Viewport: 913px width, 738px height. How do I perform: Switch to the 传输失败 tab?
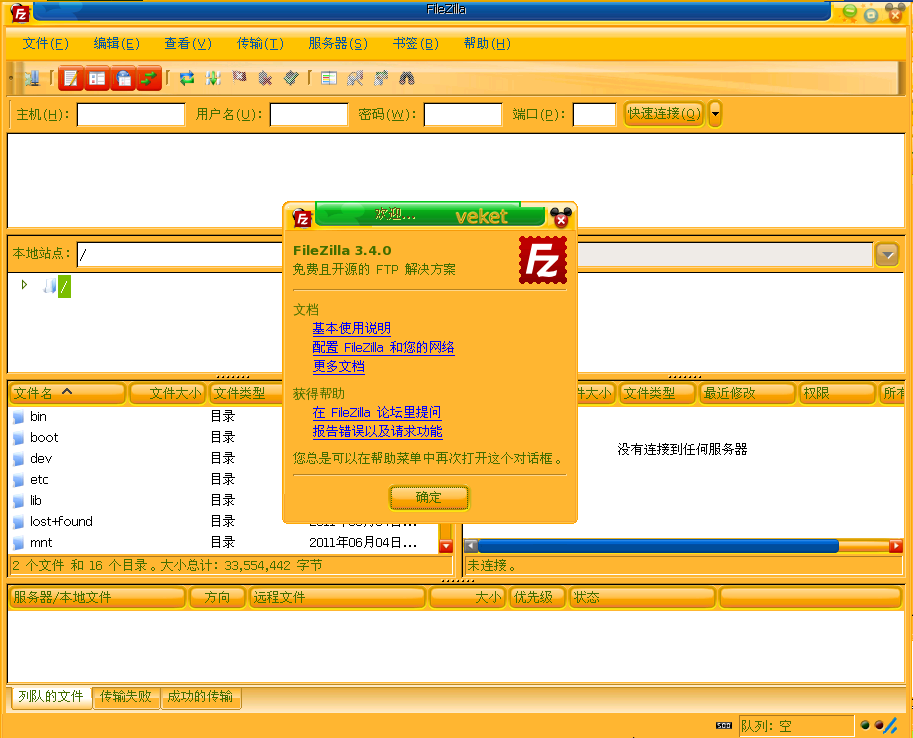[x=126, y=697]
